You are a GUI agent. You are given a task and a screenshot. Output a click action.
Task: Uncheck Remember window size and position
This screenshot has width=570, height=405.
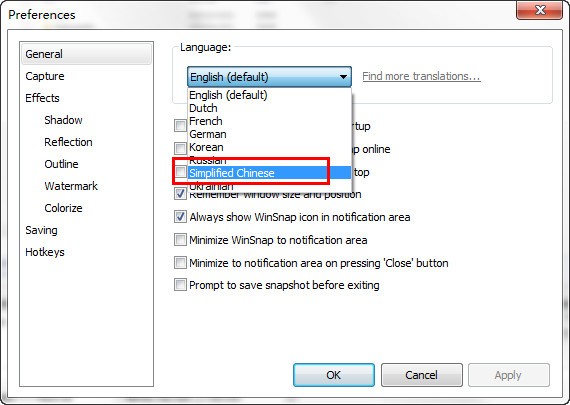click(180, 194)
